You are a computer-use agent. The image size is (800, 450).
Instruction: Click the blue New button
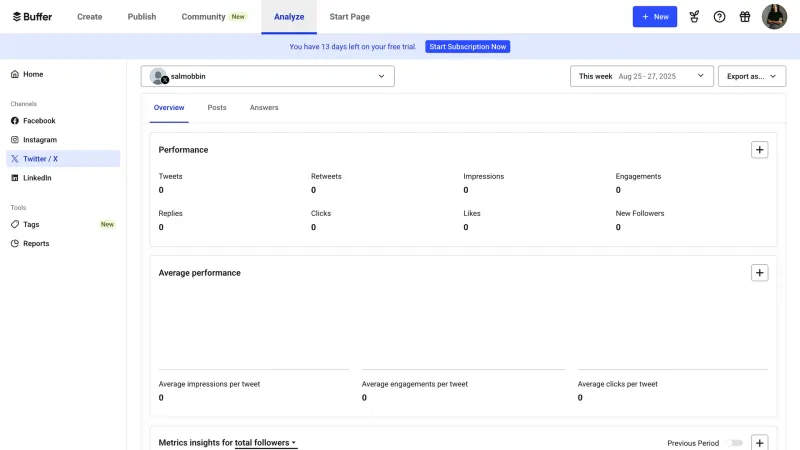655,17
